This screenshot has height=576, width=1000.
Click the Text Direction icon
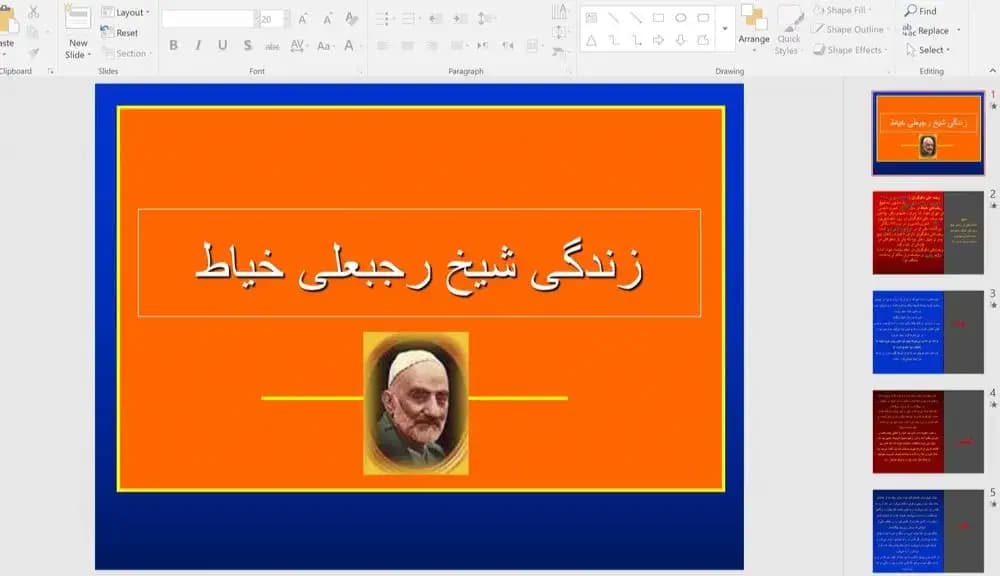559,11
